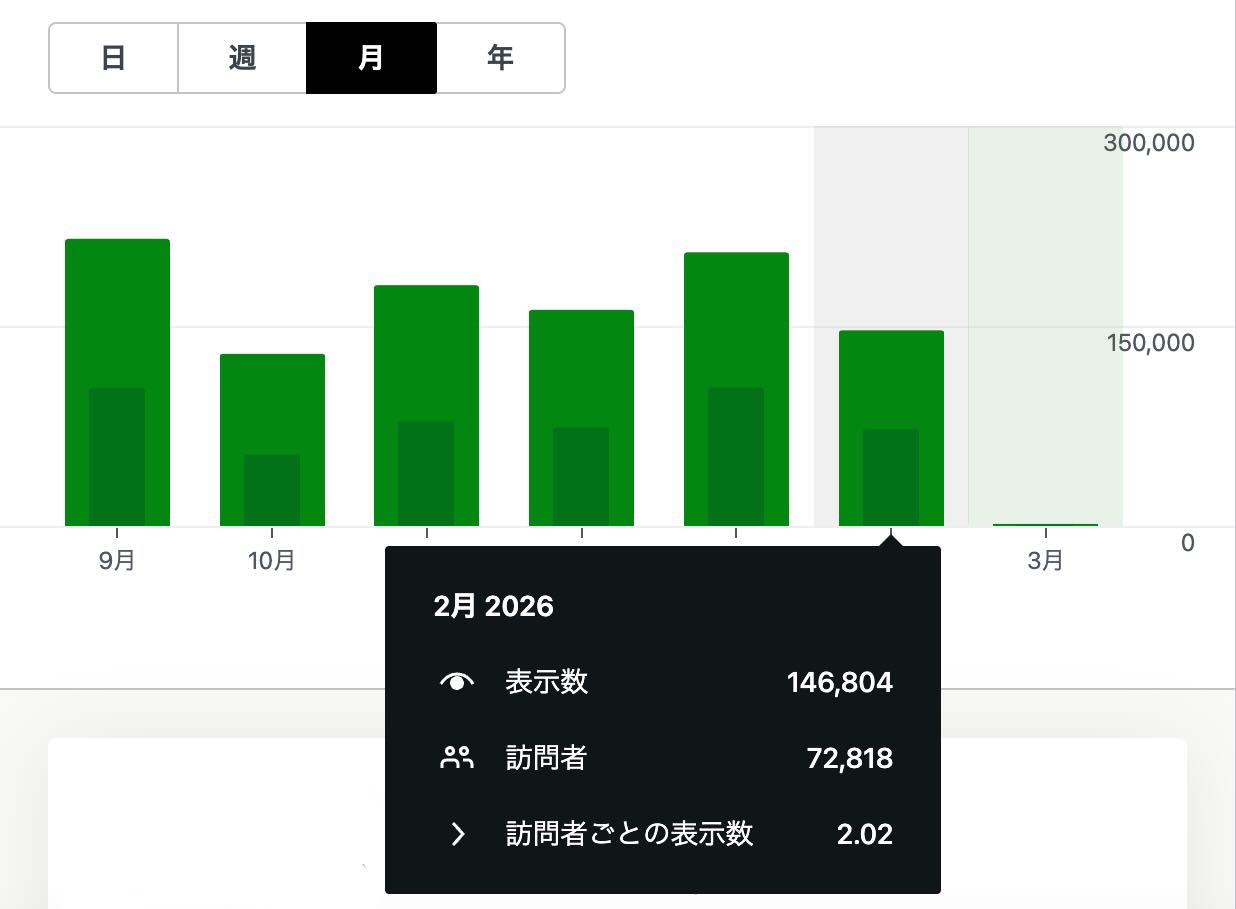The image size is (1236, 909).
Task: Click the 2月 2026 tooltip heading
Action: click(493, 606)
